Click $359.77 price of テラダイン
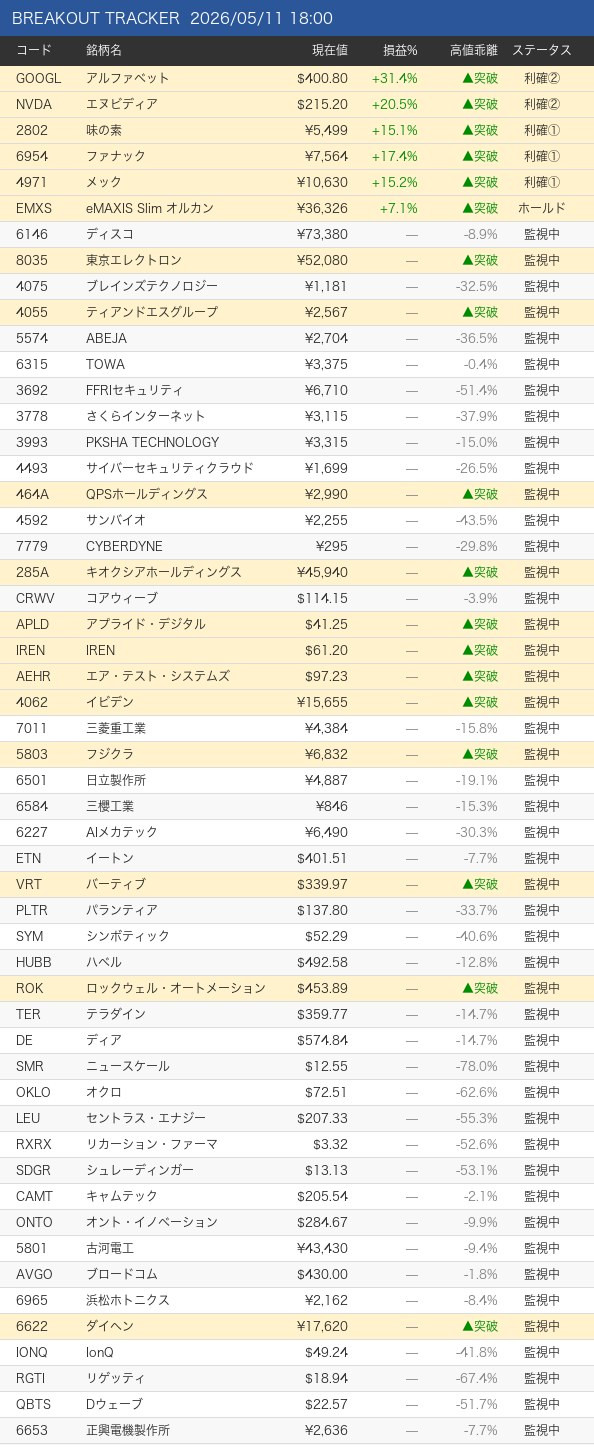The height and width of the screenshot is (1456, 594). (x=322, y=1014)
